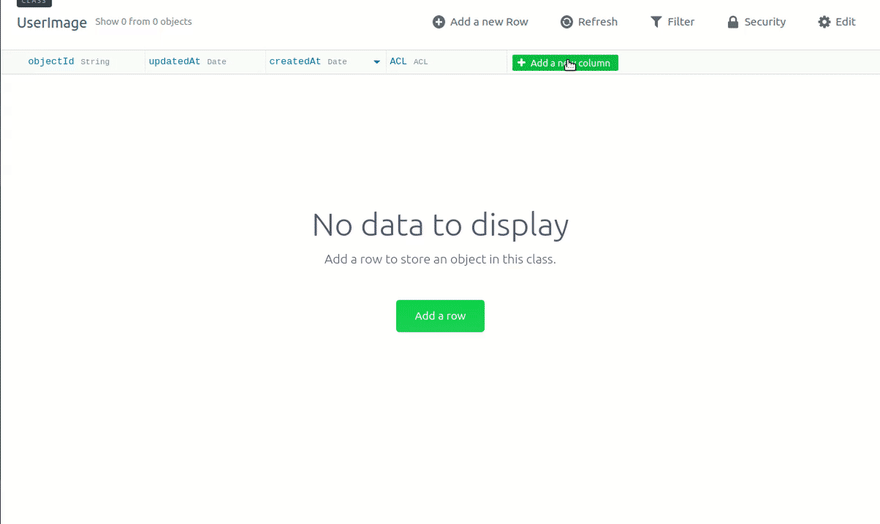Viewport: 880px width, 524px height.
Task: Click the Refresh text label
Action: [x=598, y=22]
